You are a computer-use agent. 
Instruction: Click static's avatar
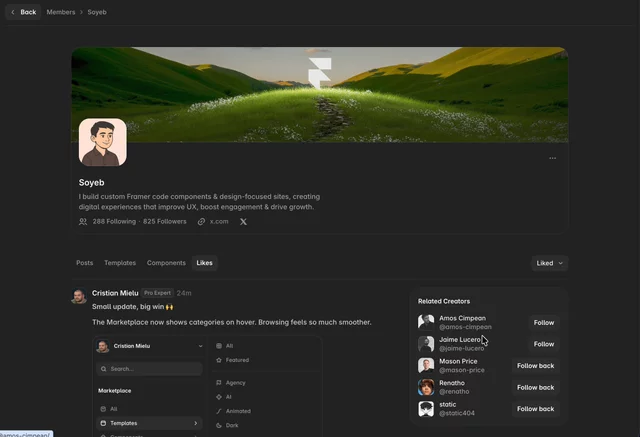(x=426, y=409)
